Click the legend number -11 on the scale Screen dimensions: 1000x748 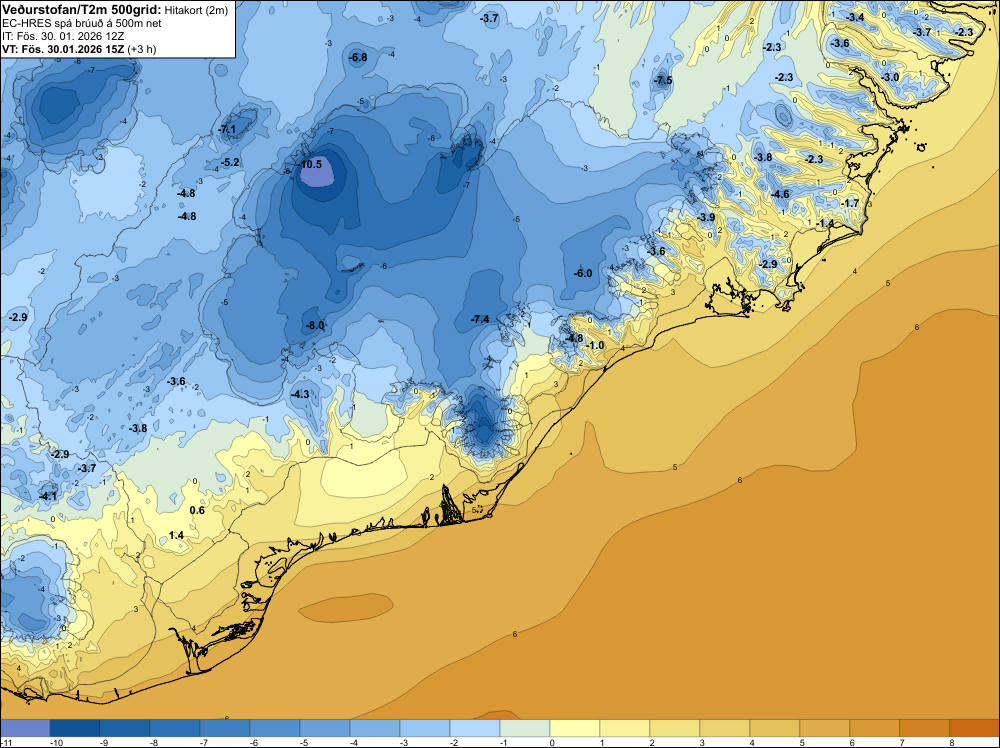click(6, 742)
